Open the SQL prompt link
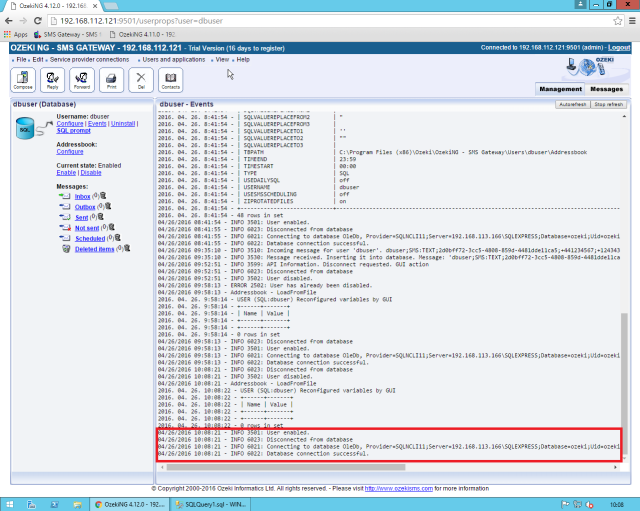This screenshot has height=511, width=640. [73, 131]
